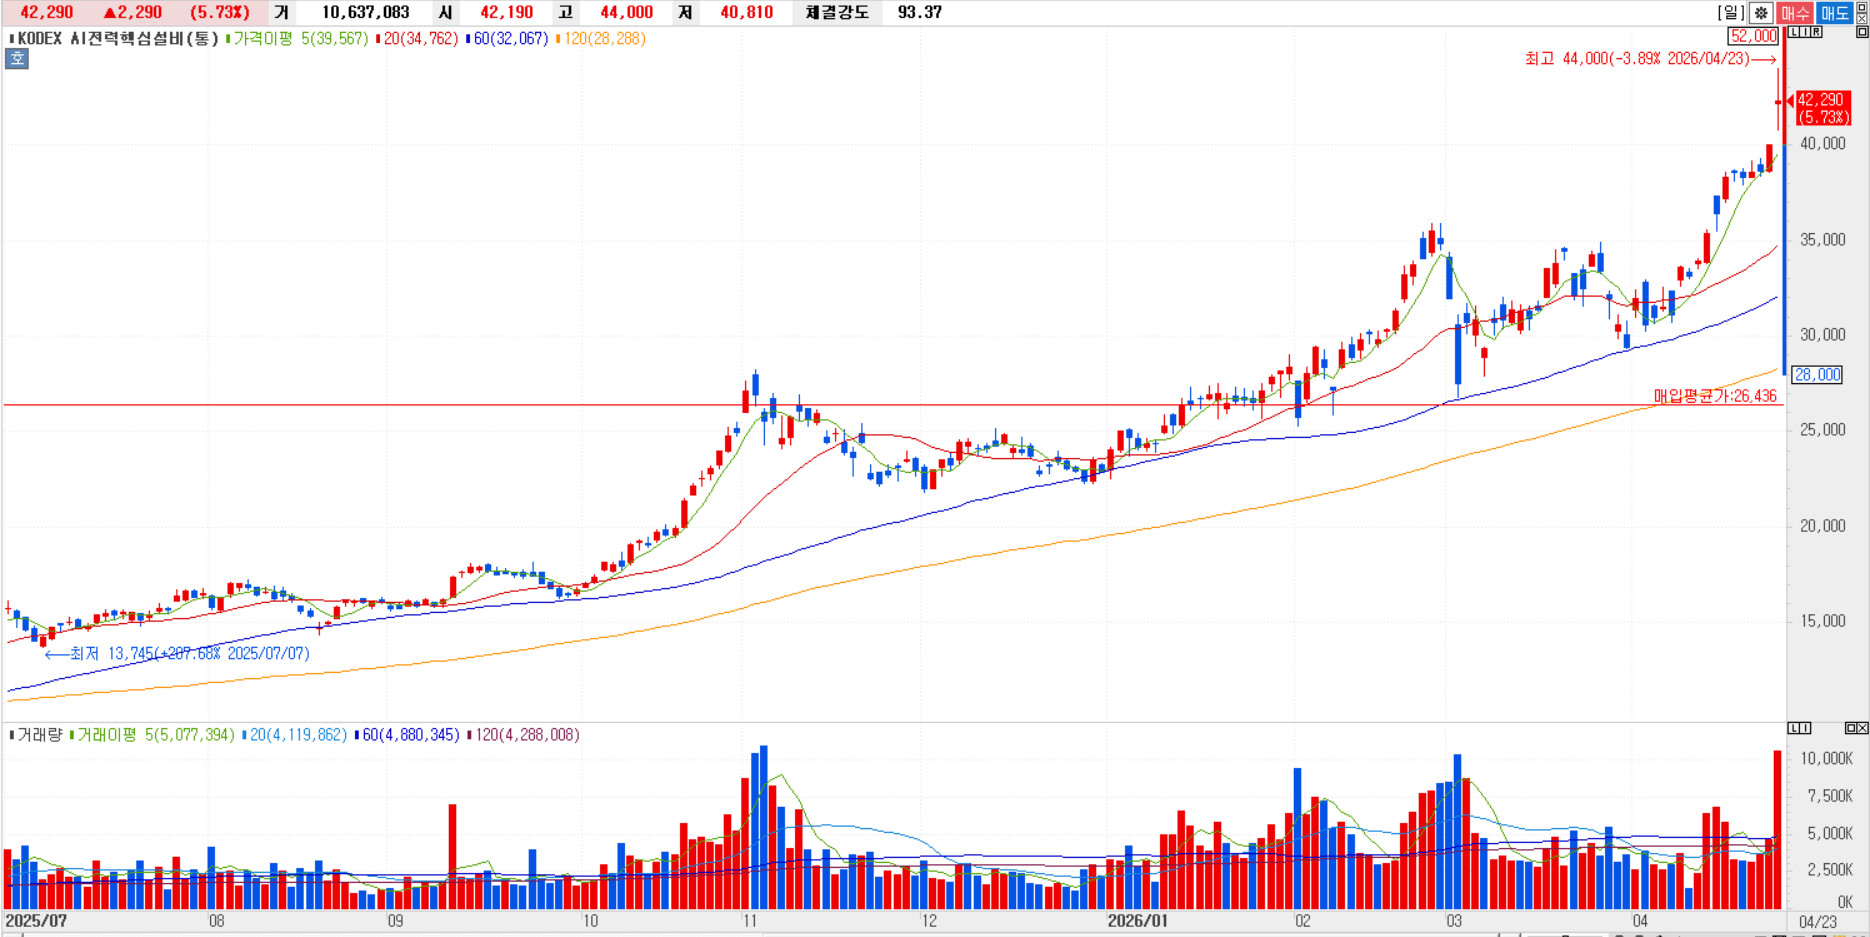Click the red 매수 buy button
Viewport: 1870px width, 937px height.
1796,13
